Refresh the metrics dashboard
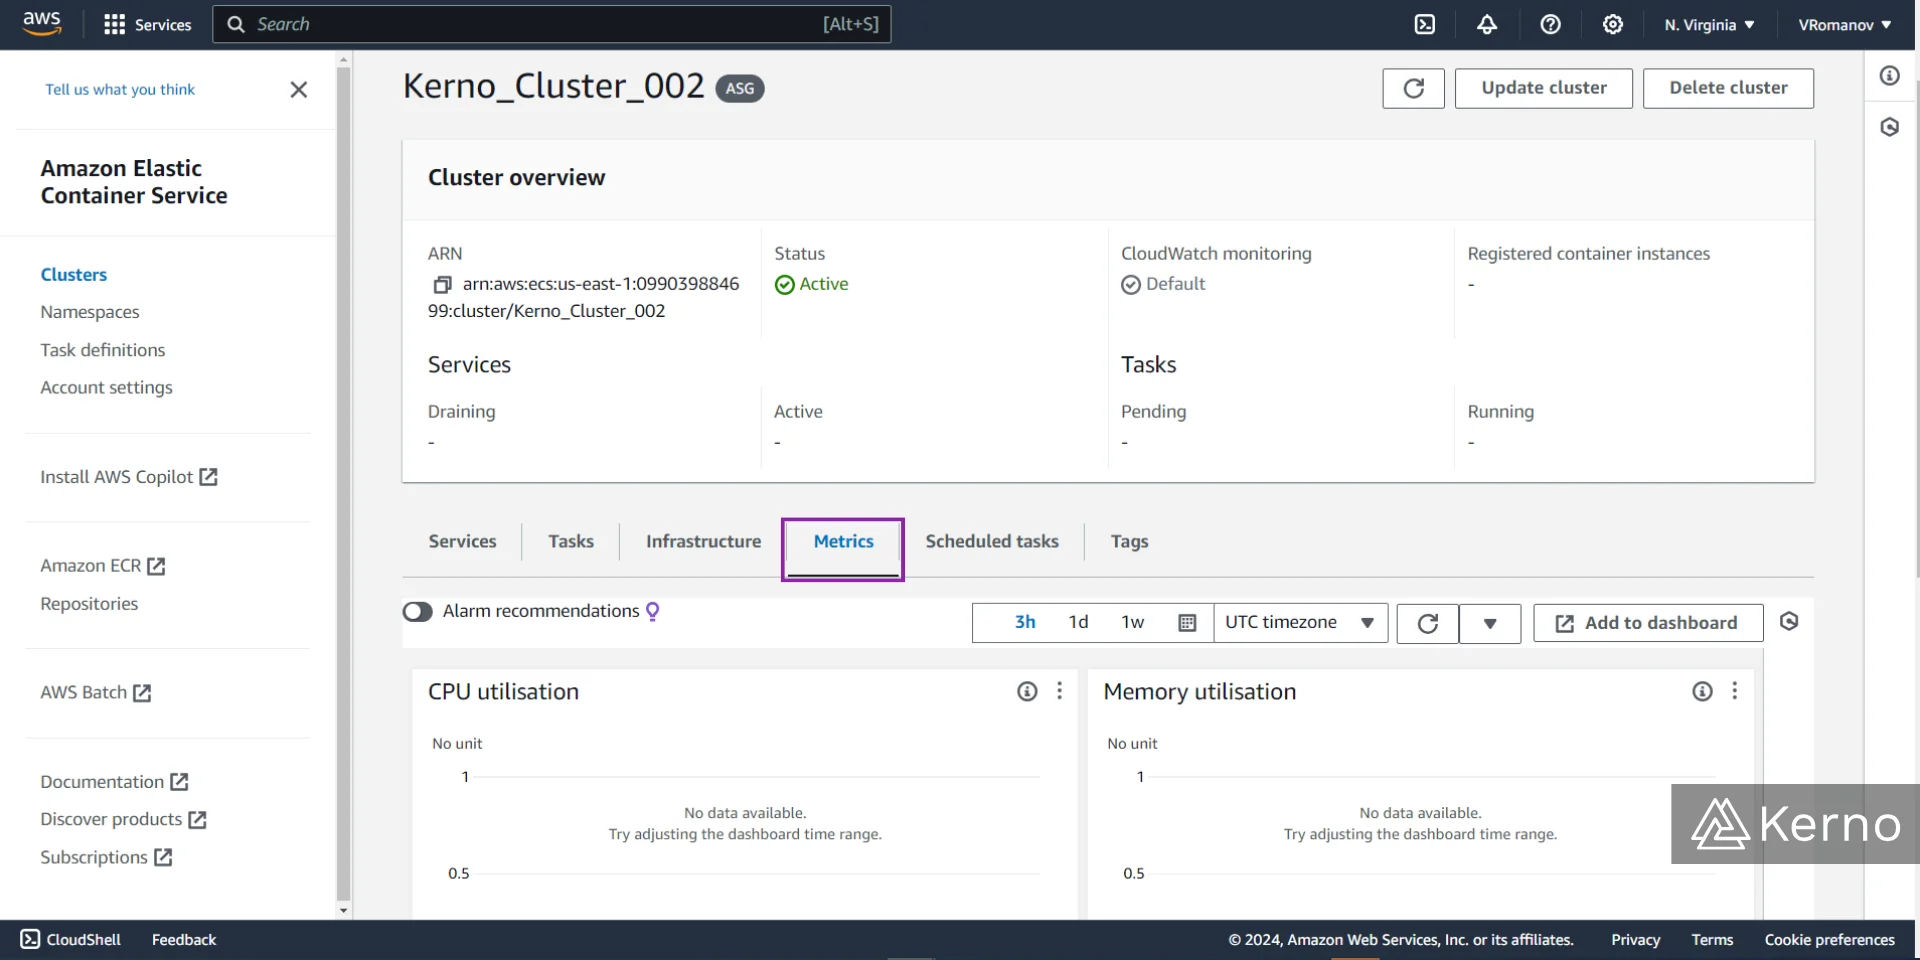Screen dimensions: 1920x960 (x=1428, y=623)
